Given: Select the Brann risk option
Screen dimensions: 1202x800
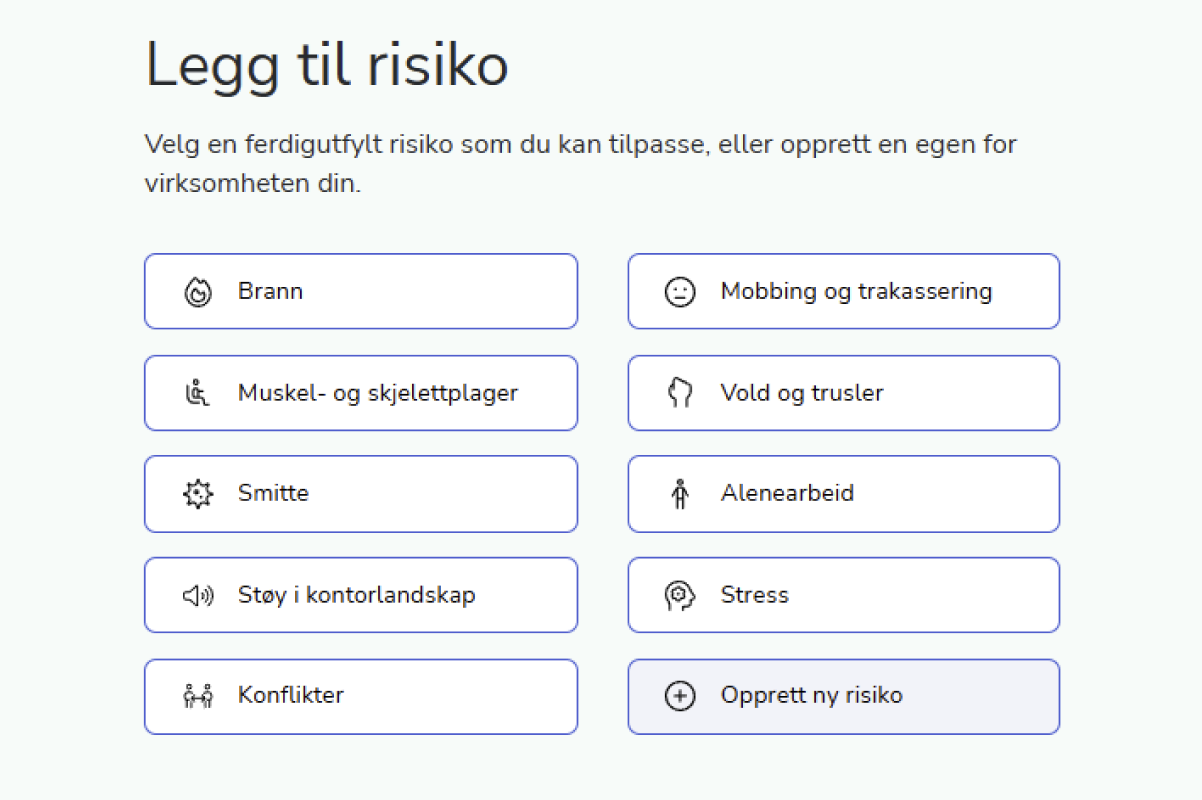Looking at the screenshot, I should [x=361, y=291].
